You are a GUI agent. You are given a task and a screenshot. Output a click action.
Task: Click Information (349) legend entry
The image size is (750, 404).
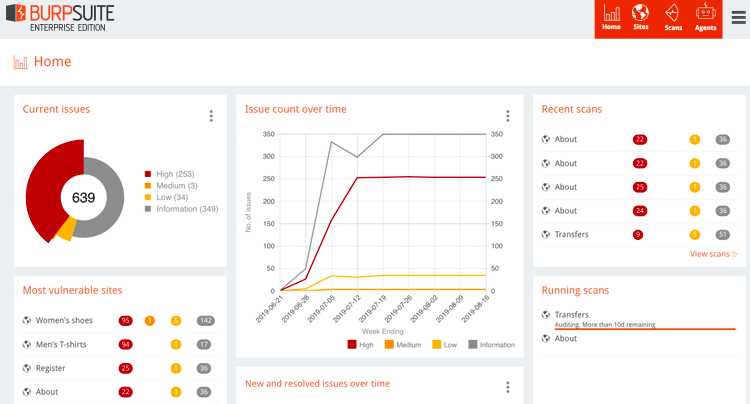coord(181,209)
